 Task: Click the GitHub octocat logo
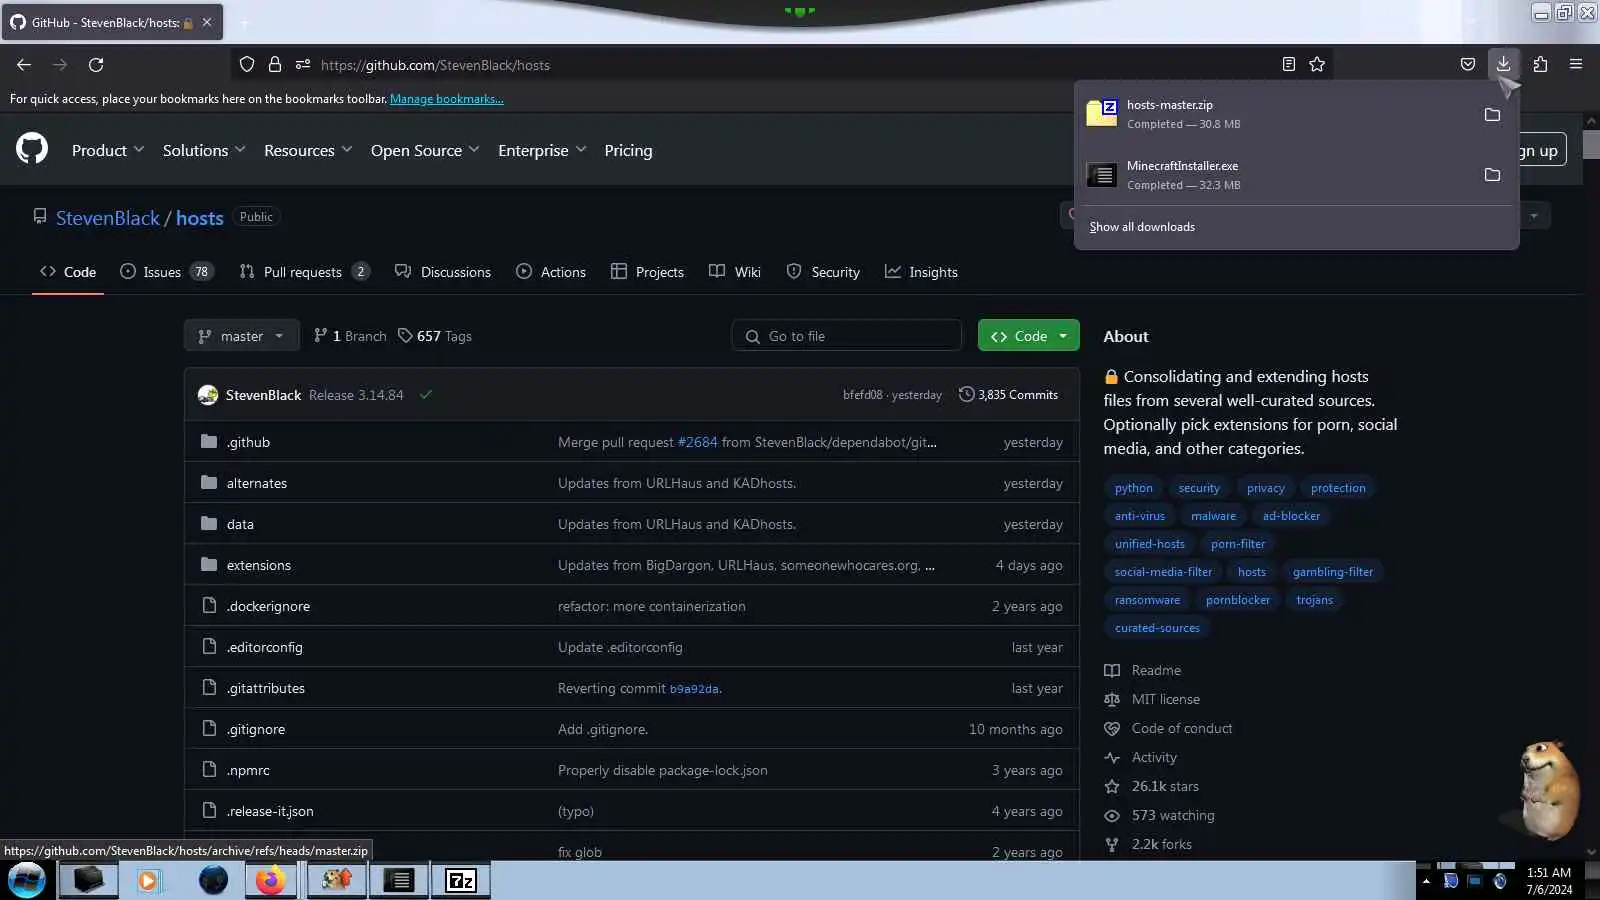tap(32, 149)
